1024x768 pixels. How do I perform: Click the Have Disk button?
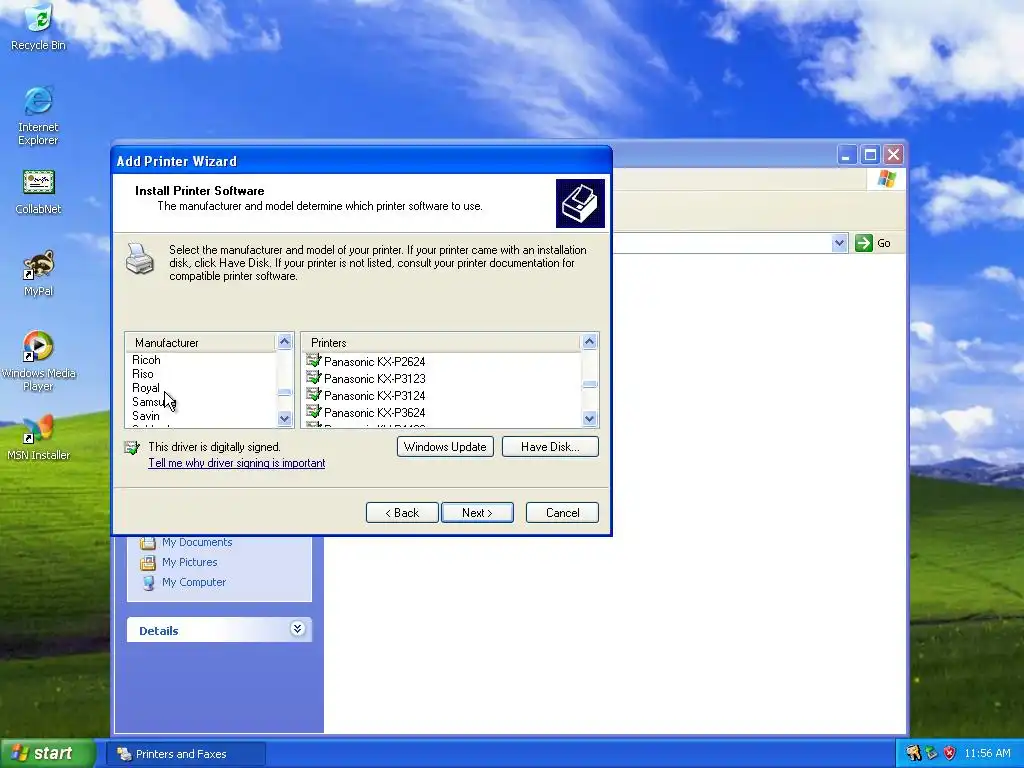tap(550, 447)
